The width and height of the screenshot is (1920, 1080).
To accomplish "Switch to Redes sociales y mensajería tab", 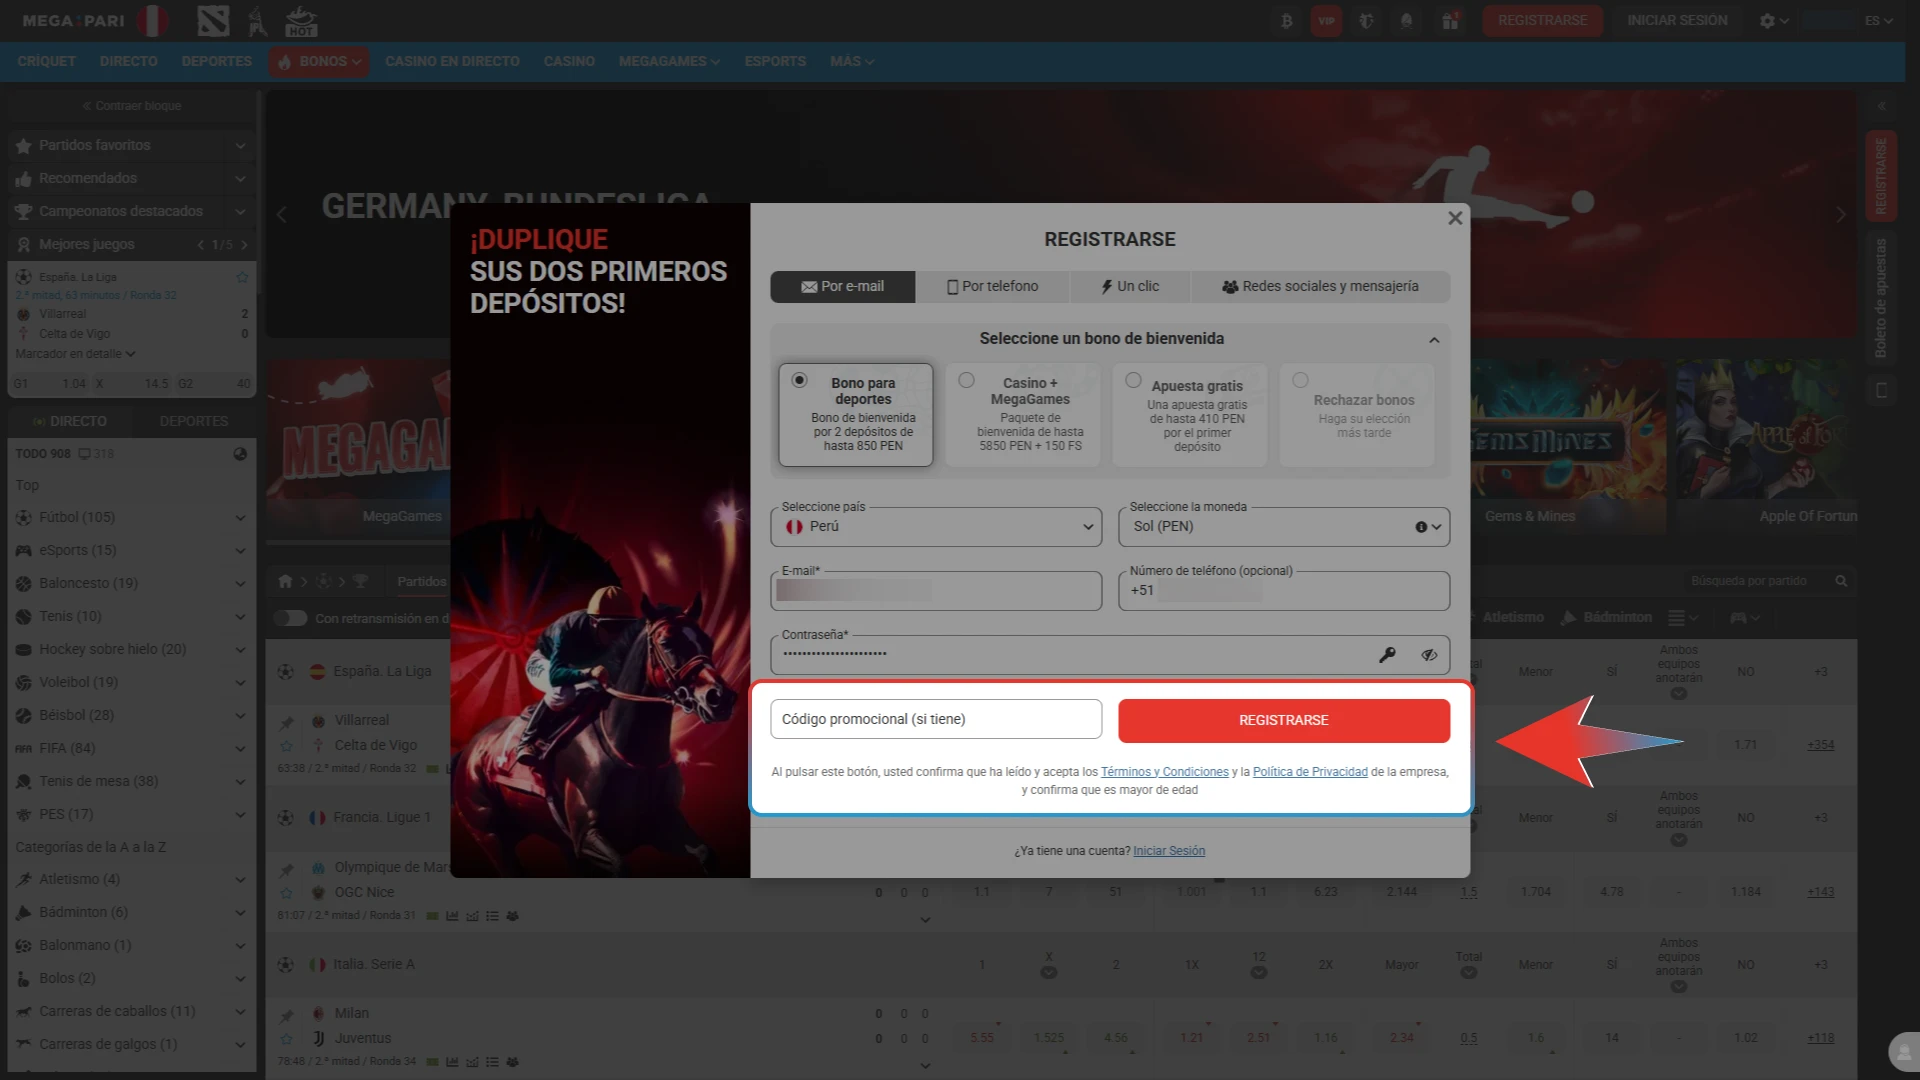I will [1320, 287].
